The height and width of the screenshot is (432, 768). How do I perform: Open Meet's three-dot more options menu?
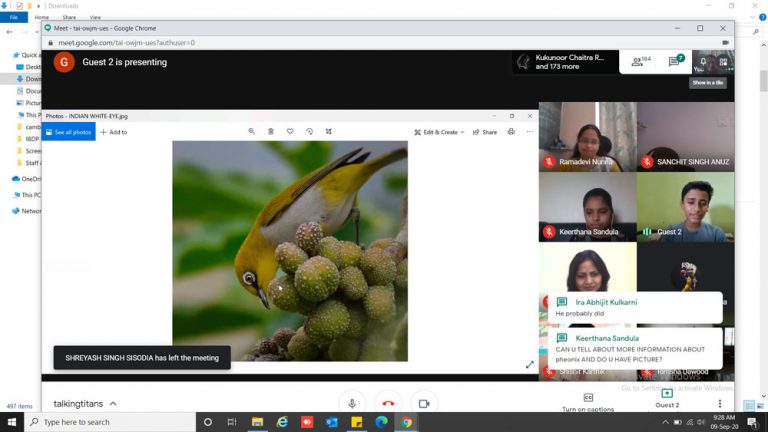[x=720, y=403]
